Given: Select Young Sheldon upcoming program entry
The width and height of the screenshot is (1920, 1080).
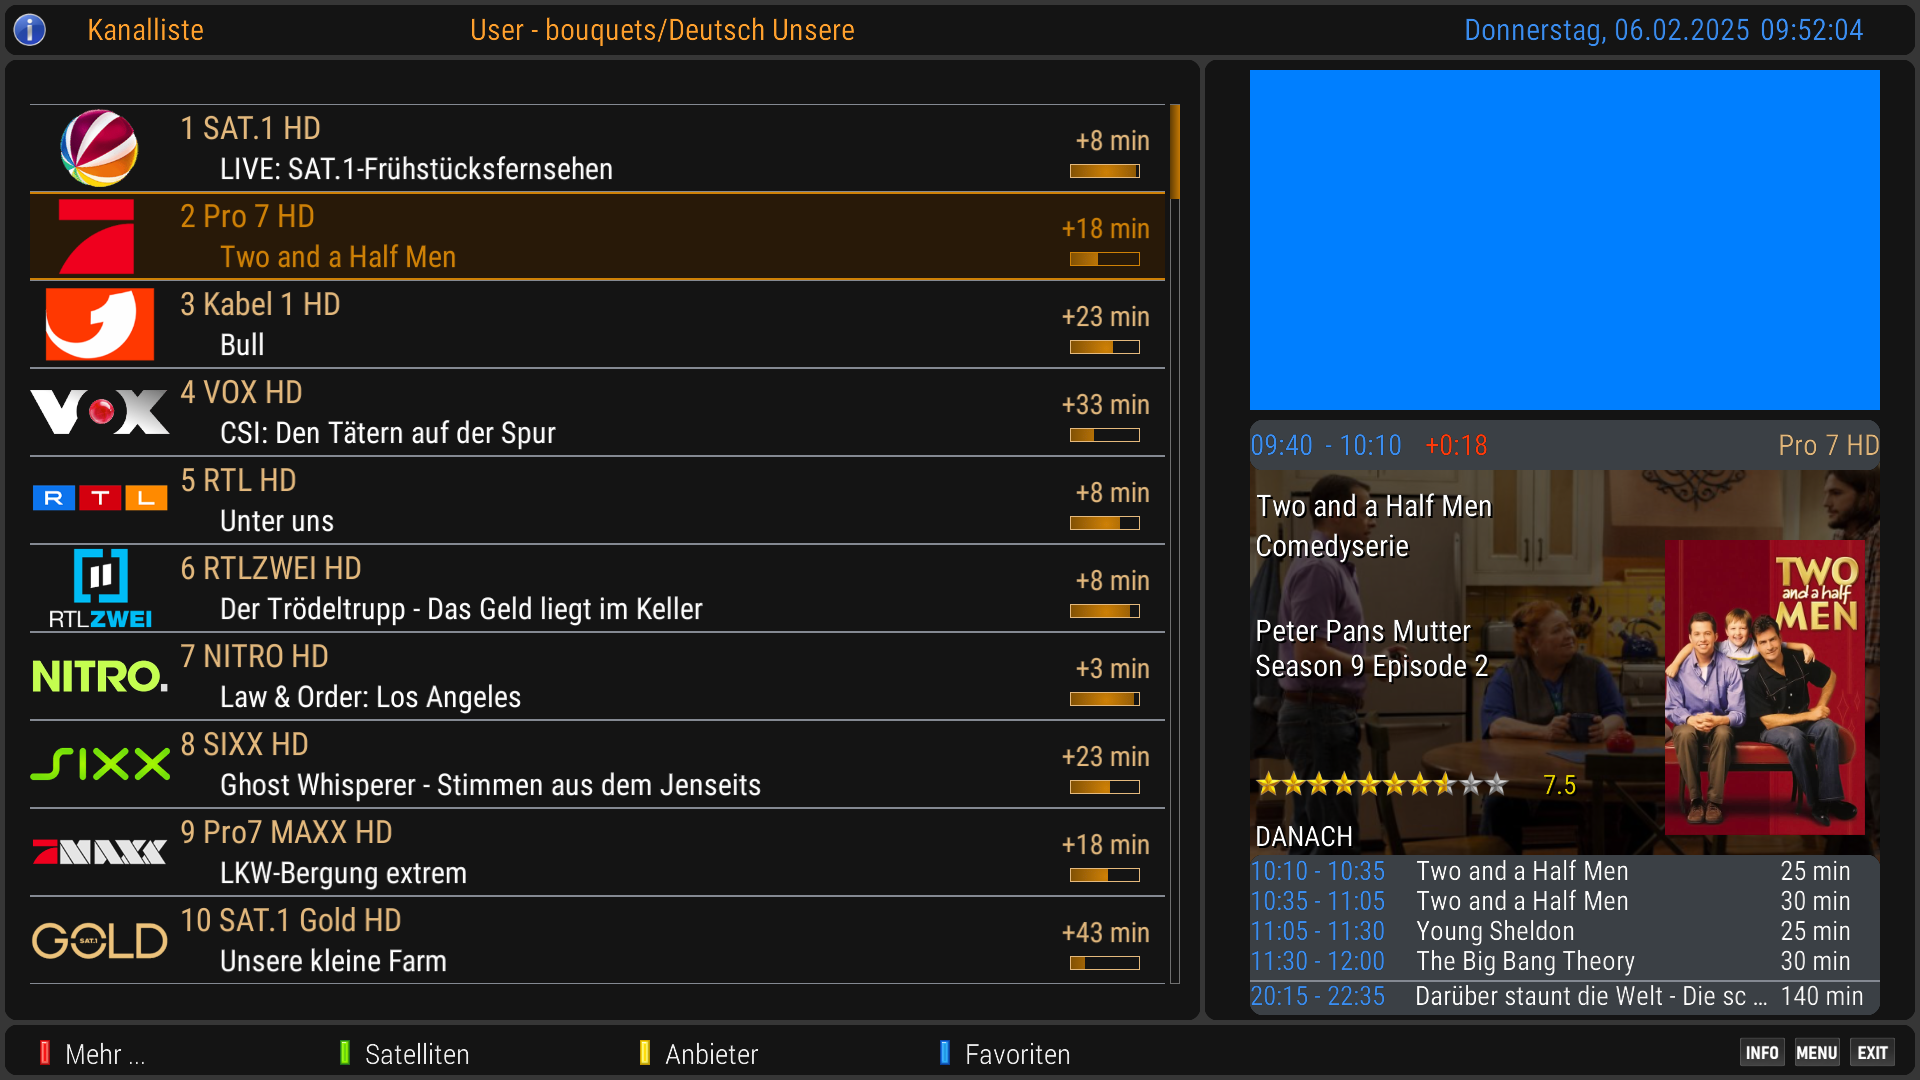Looking at the screenshot, I should [1494, 931].
